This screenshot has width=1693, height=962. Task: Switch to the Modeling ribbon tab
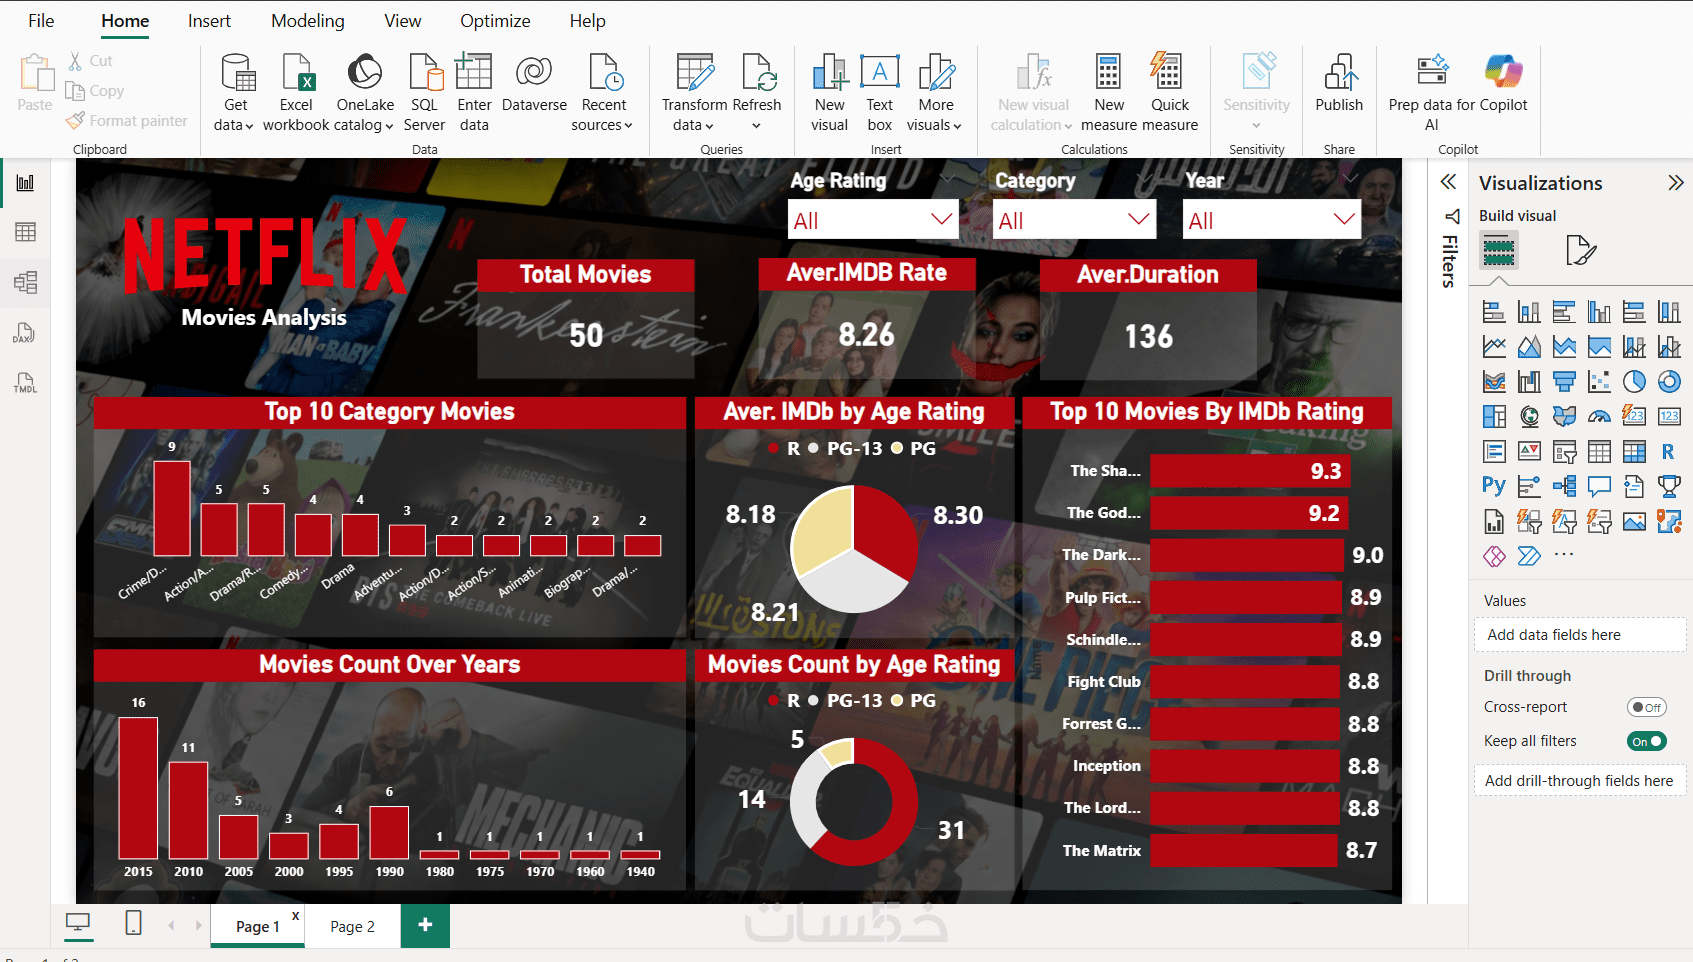[308, 21]
